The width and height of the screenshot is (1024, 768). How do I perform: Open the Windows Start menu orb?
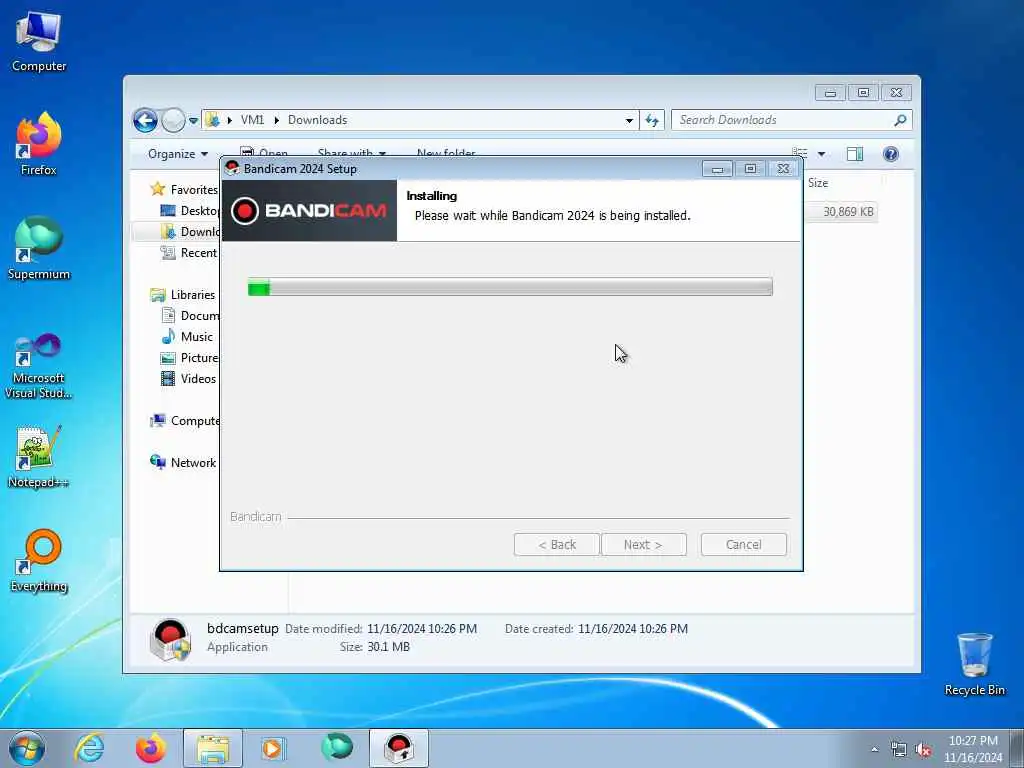(x=27, y=748)
